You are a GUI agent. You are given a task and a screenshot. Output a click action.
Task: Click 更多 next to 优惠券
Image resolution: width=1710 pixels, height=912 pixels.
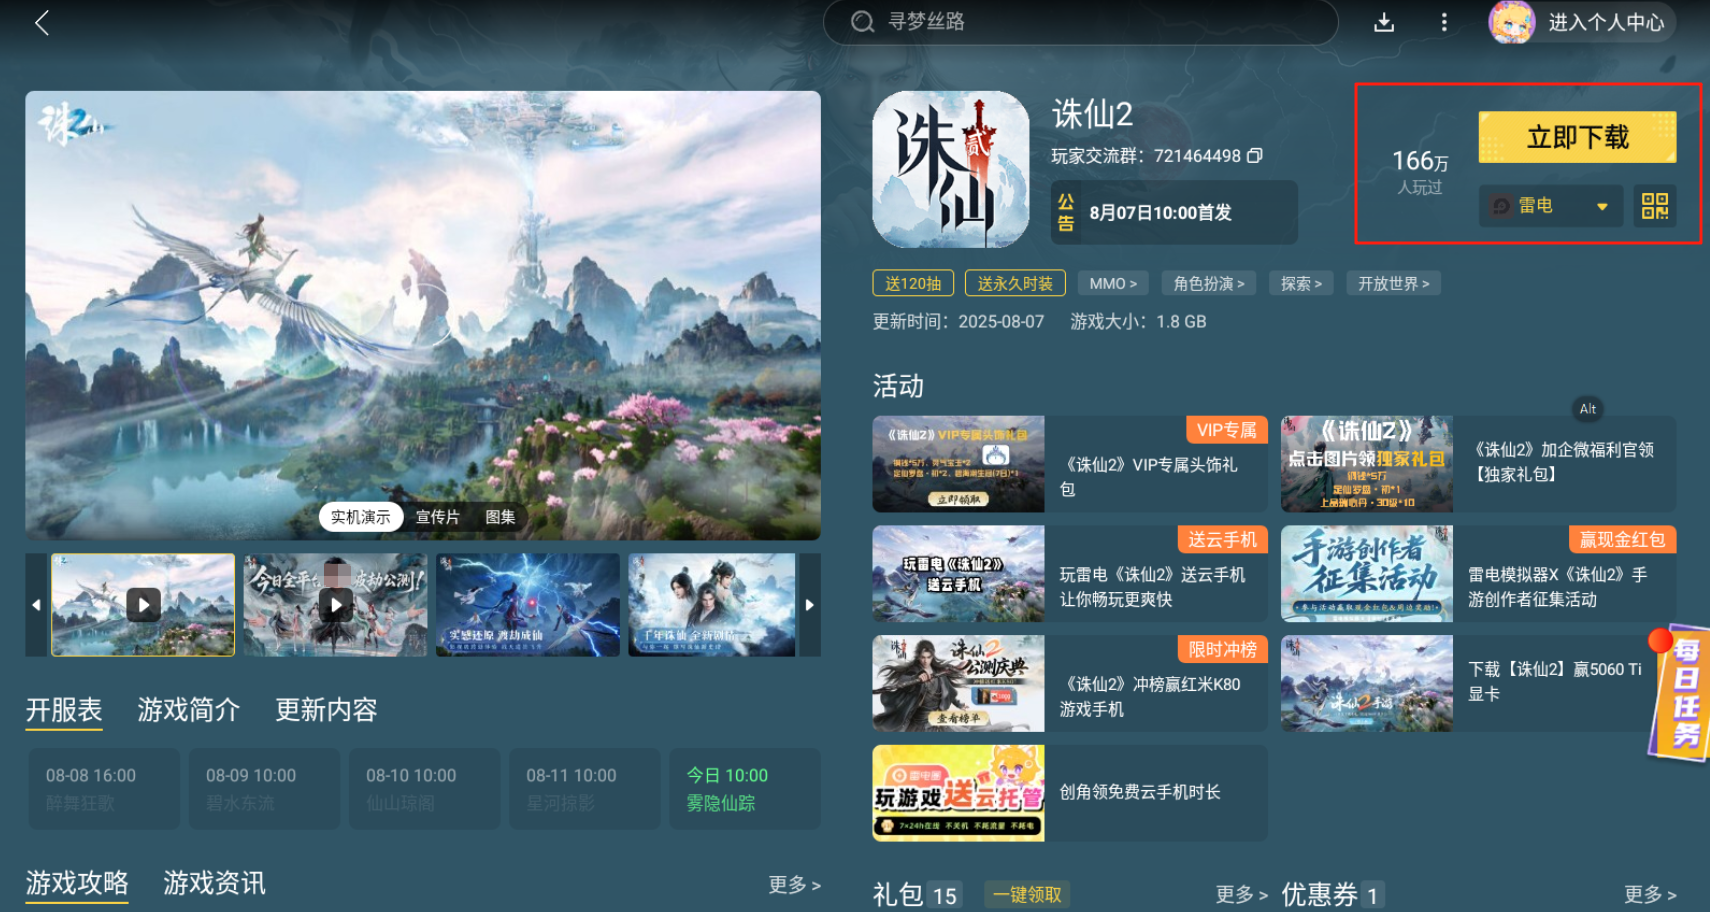click(x=1650, y=894)
